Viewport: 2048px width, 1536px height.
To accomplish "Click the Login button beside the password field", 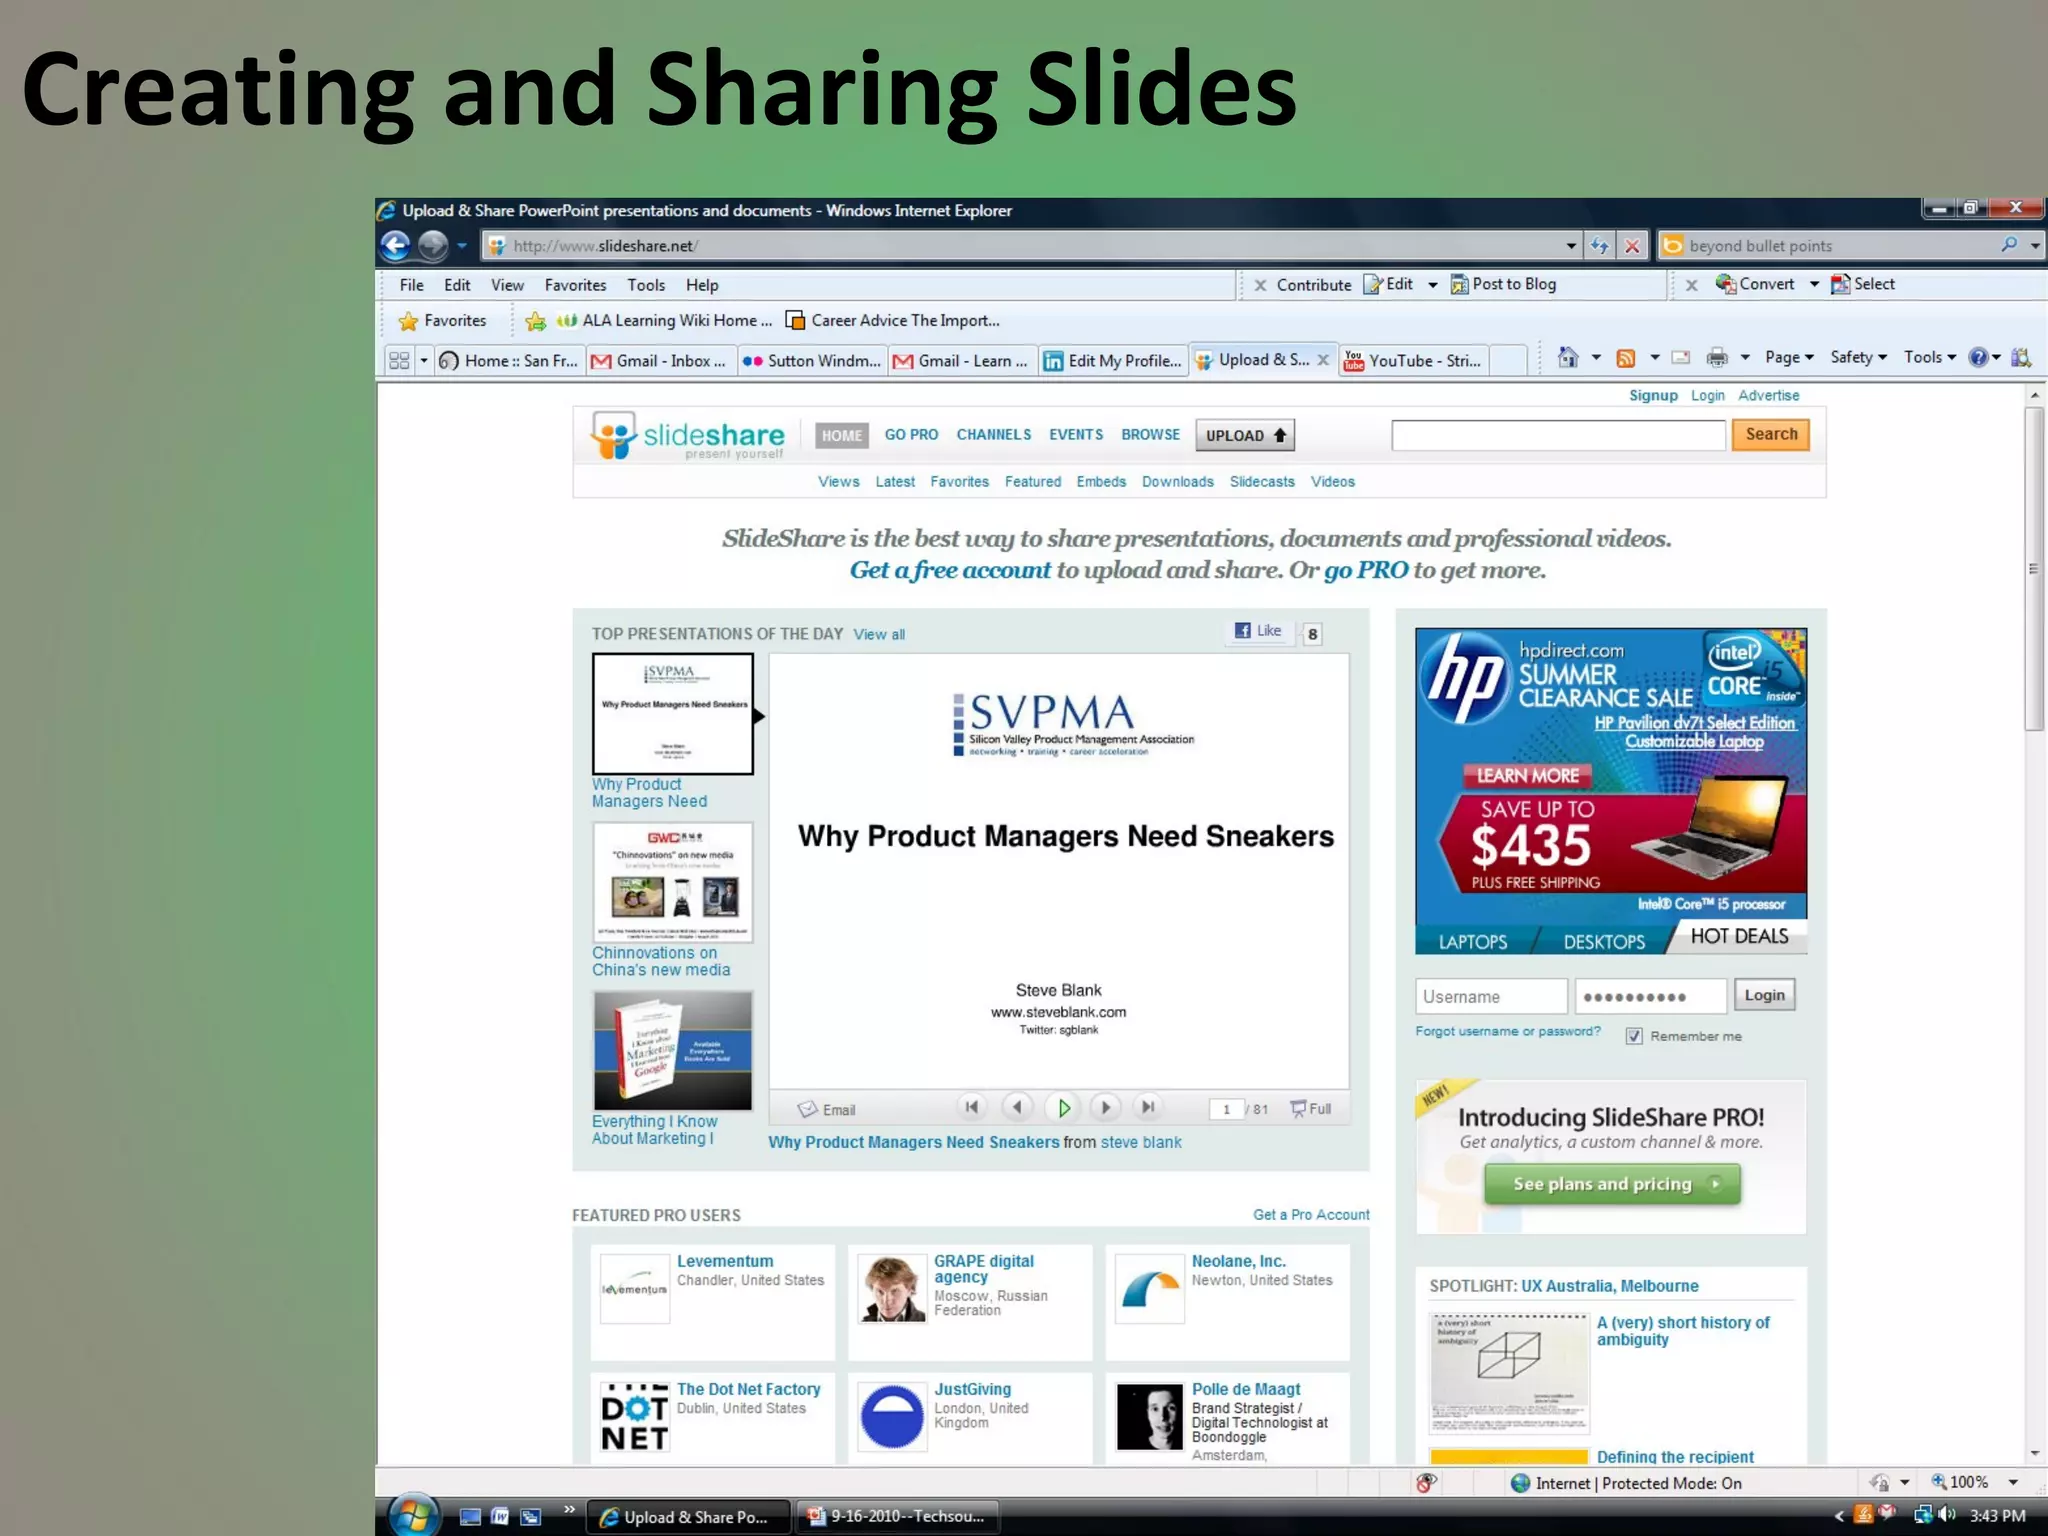I will pyautogui.click(x=1764, y=995).
